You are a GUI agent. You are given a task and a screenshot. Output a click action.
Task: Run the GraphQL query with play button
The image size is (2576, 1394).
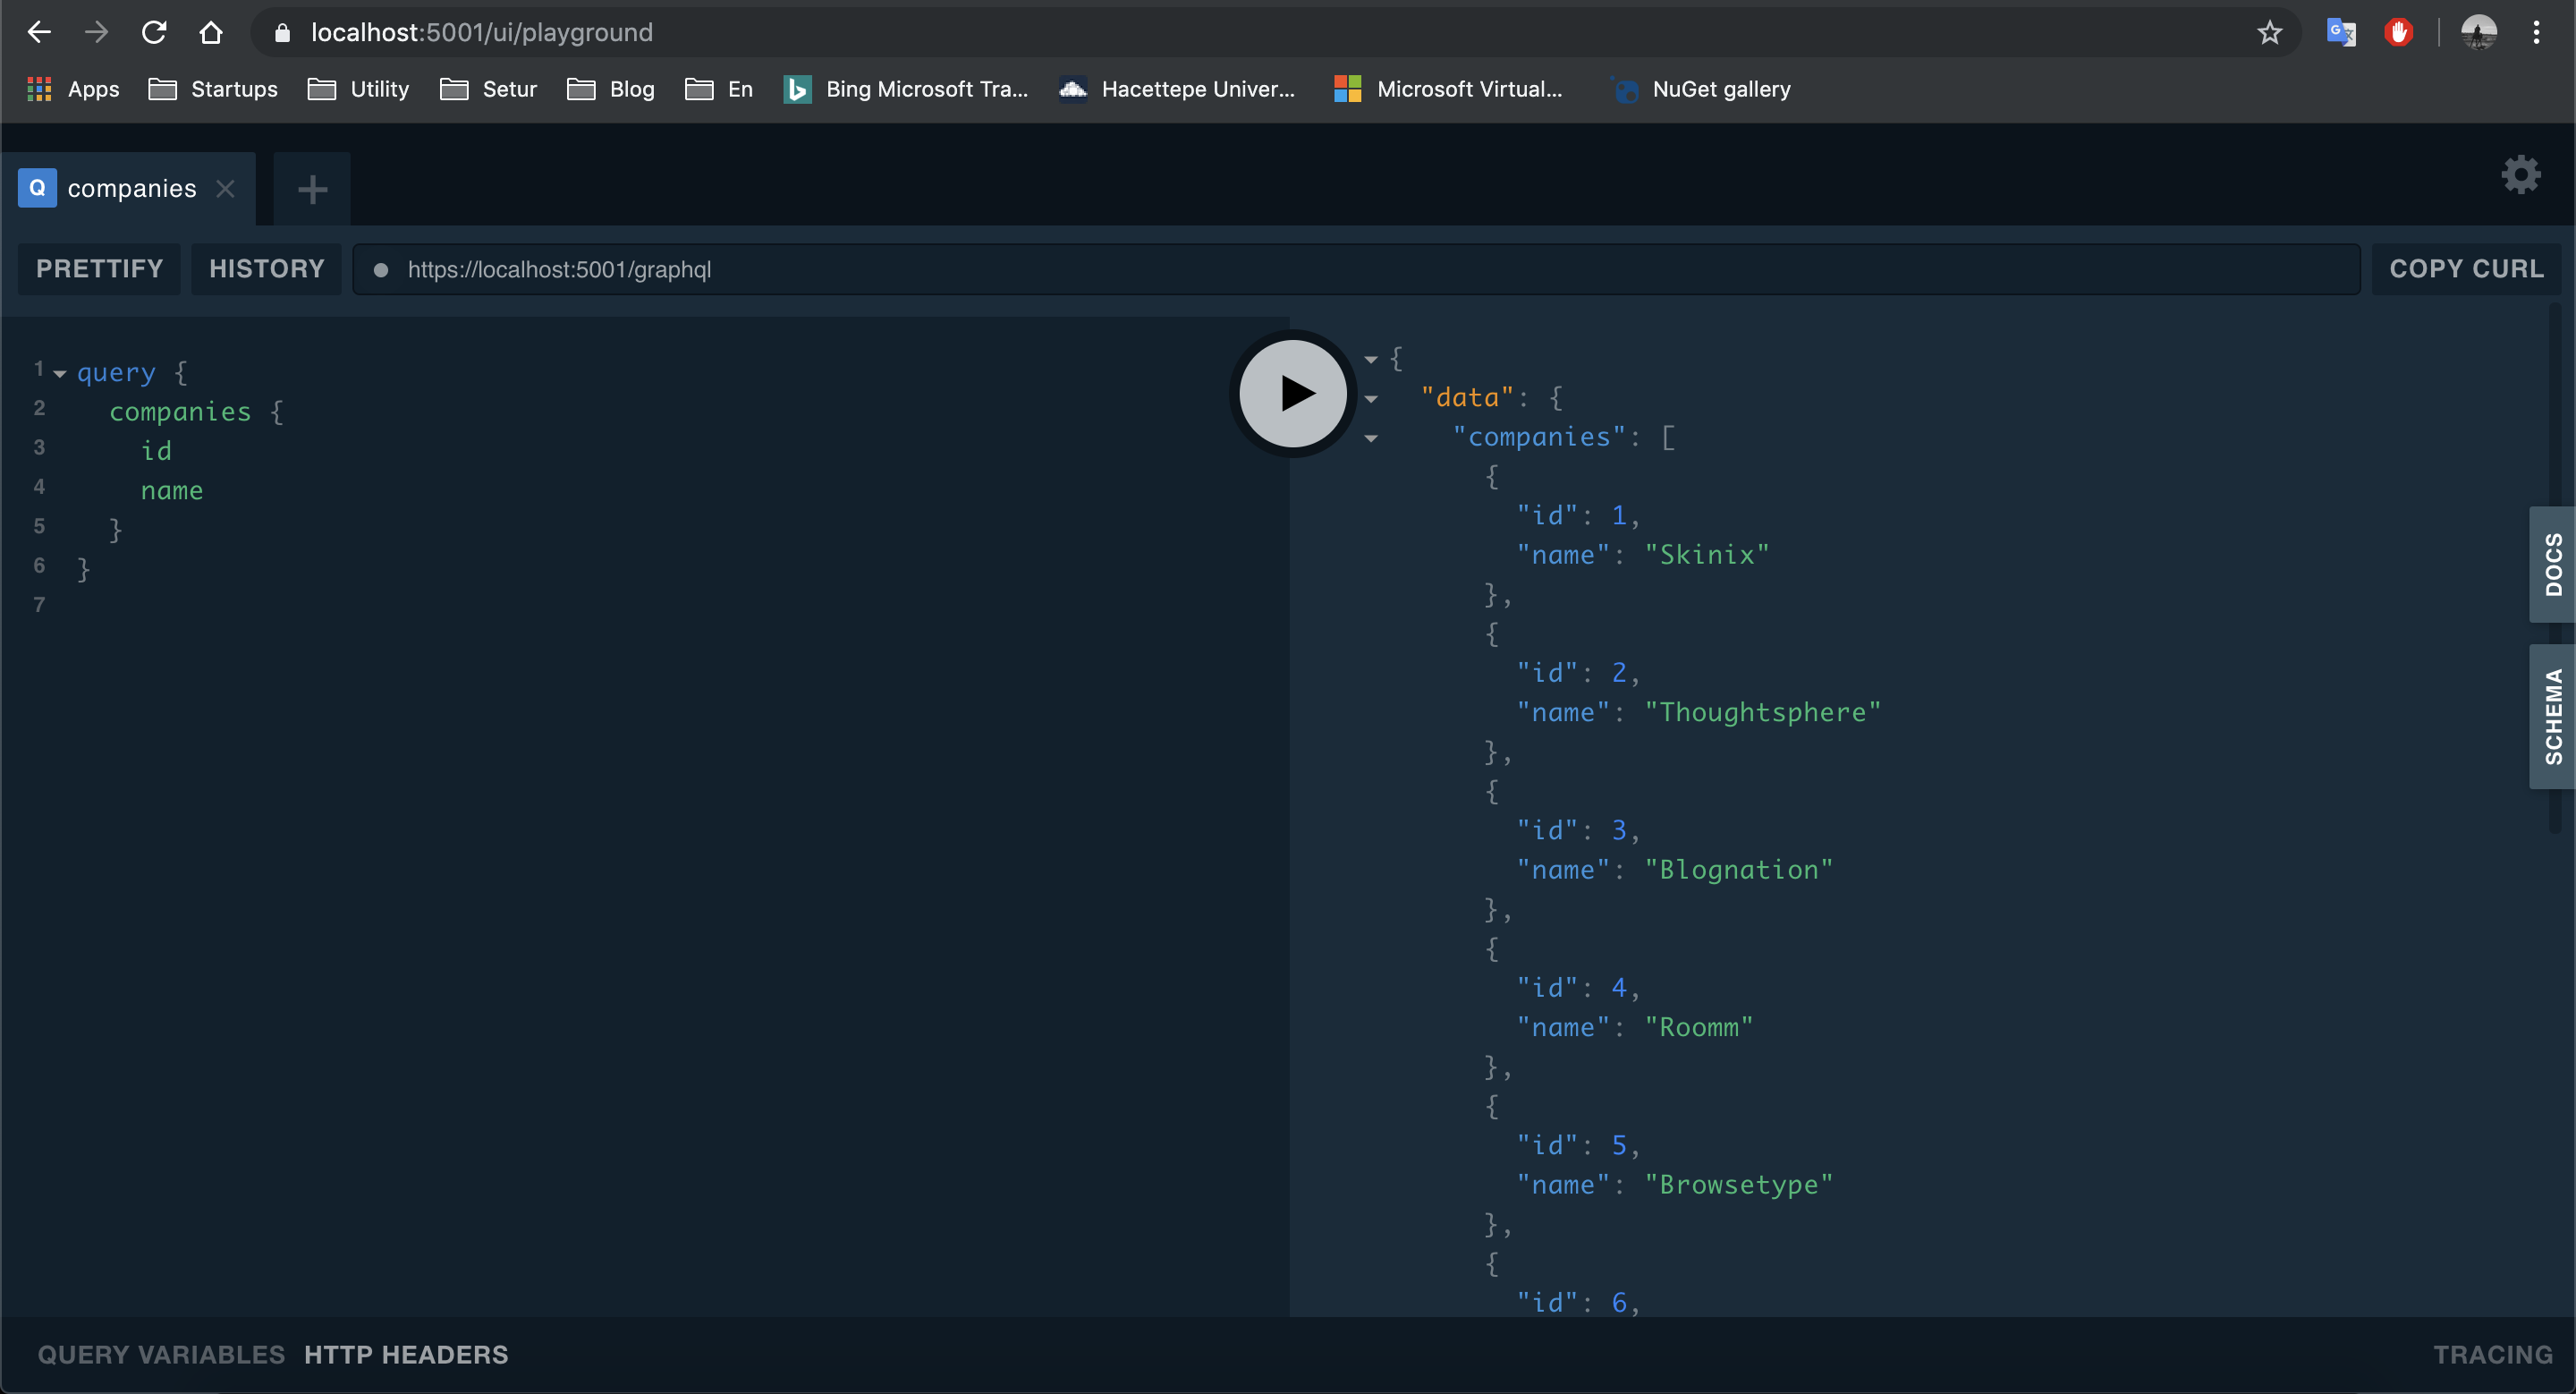pos(1293,393)
